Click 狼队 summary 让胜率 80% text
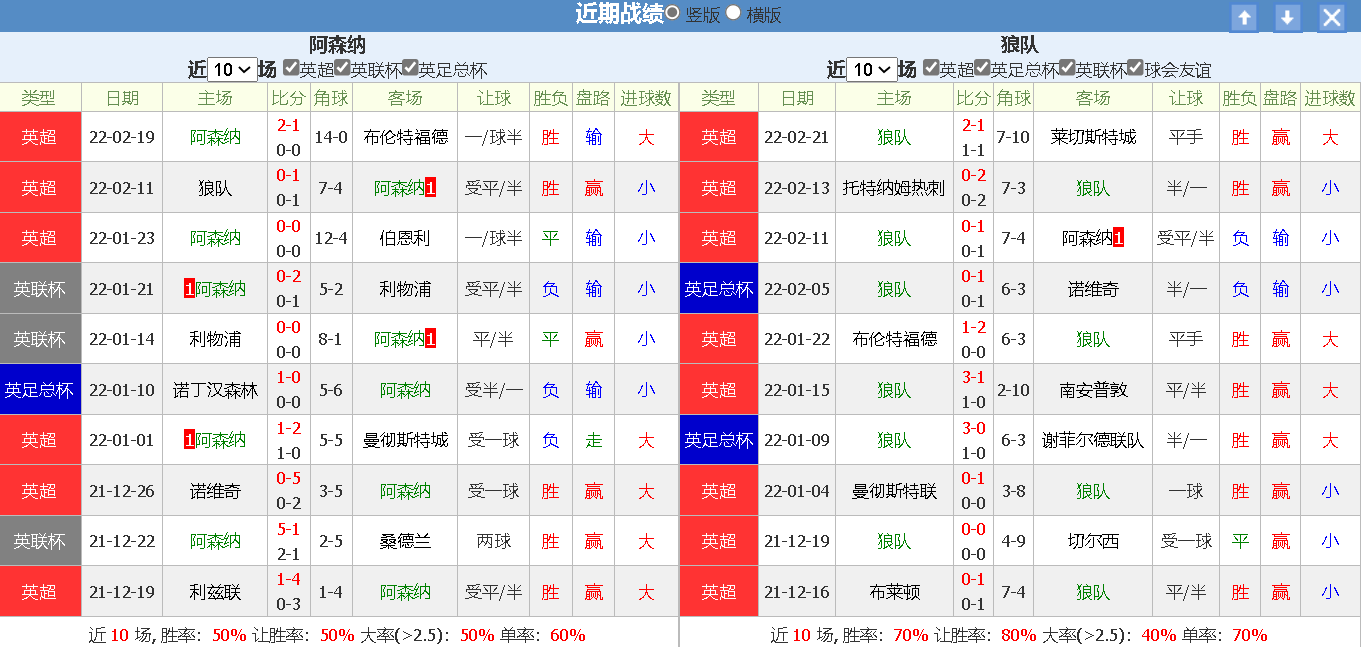 (983, 635)
